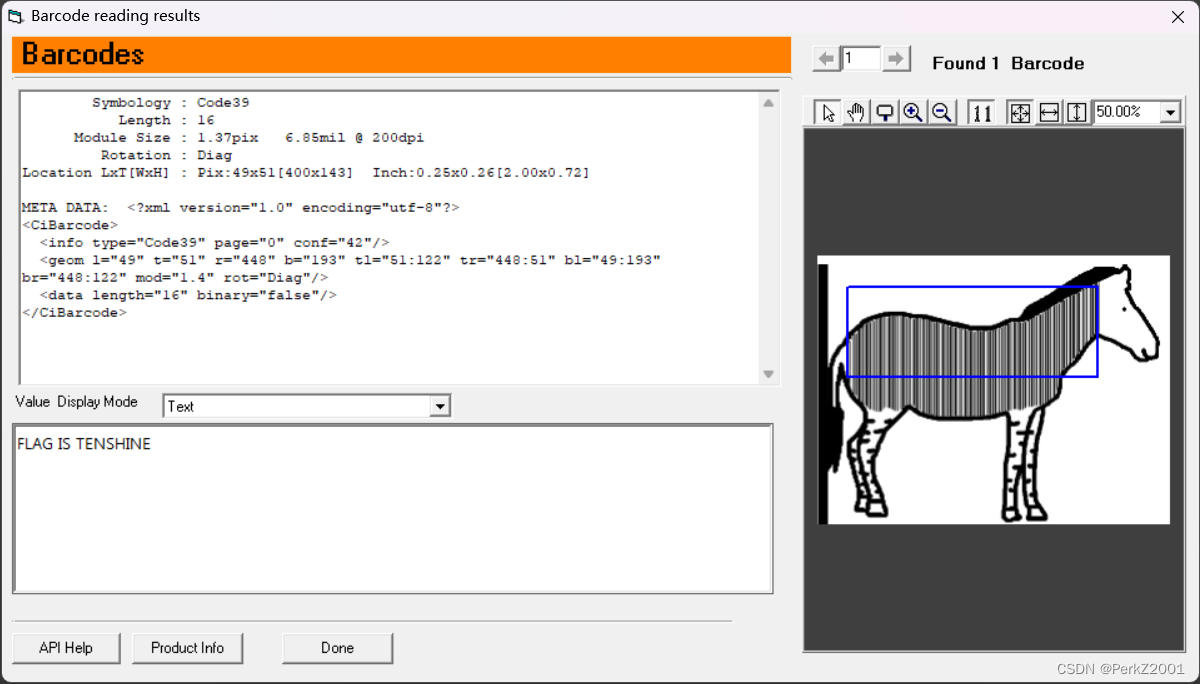Go to previous barcode arrow
Image resolution: width=1200 pixels, height=684 pixels.
[826, 59]
